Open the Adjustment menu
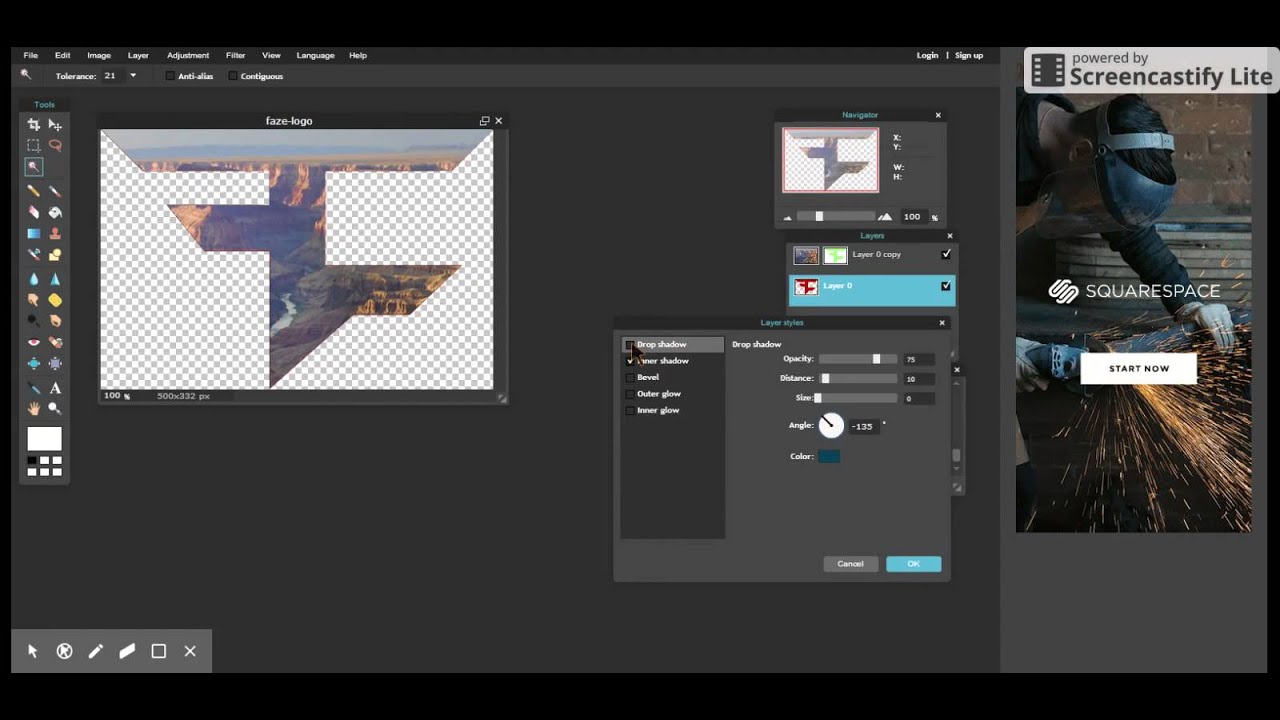1280x720 pixels. (x=188, y=55)
